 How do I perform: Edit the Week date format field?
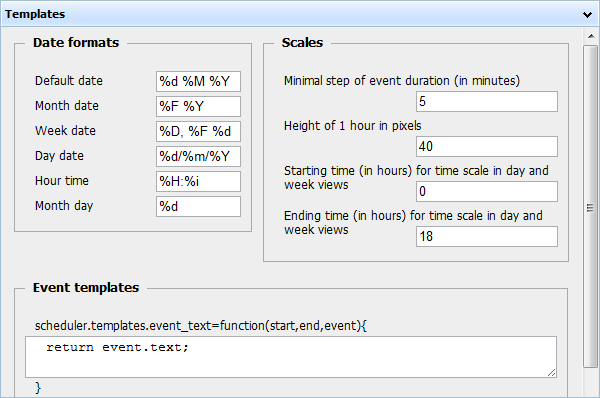[198, 132]
